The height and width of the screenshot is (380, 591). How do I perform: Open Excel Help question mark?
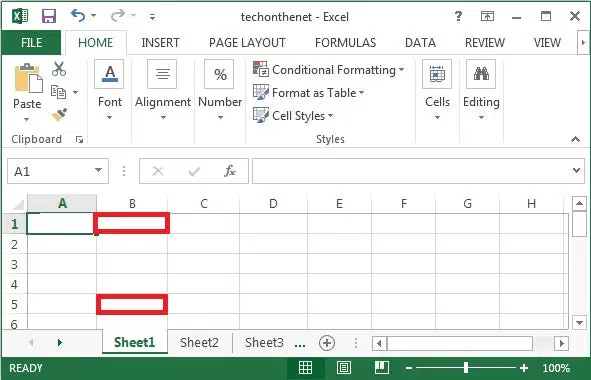(x=458, y=16)
